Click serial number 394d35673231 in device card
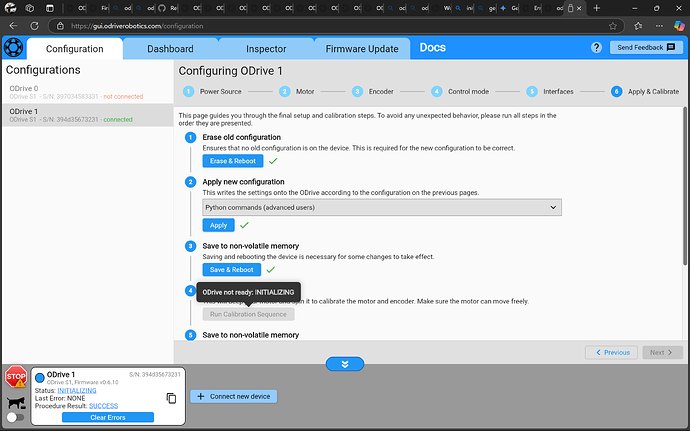Viewport: 690px width, 431px height. [155, 375]
